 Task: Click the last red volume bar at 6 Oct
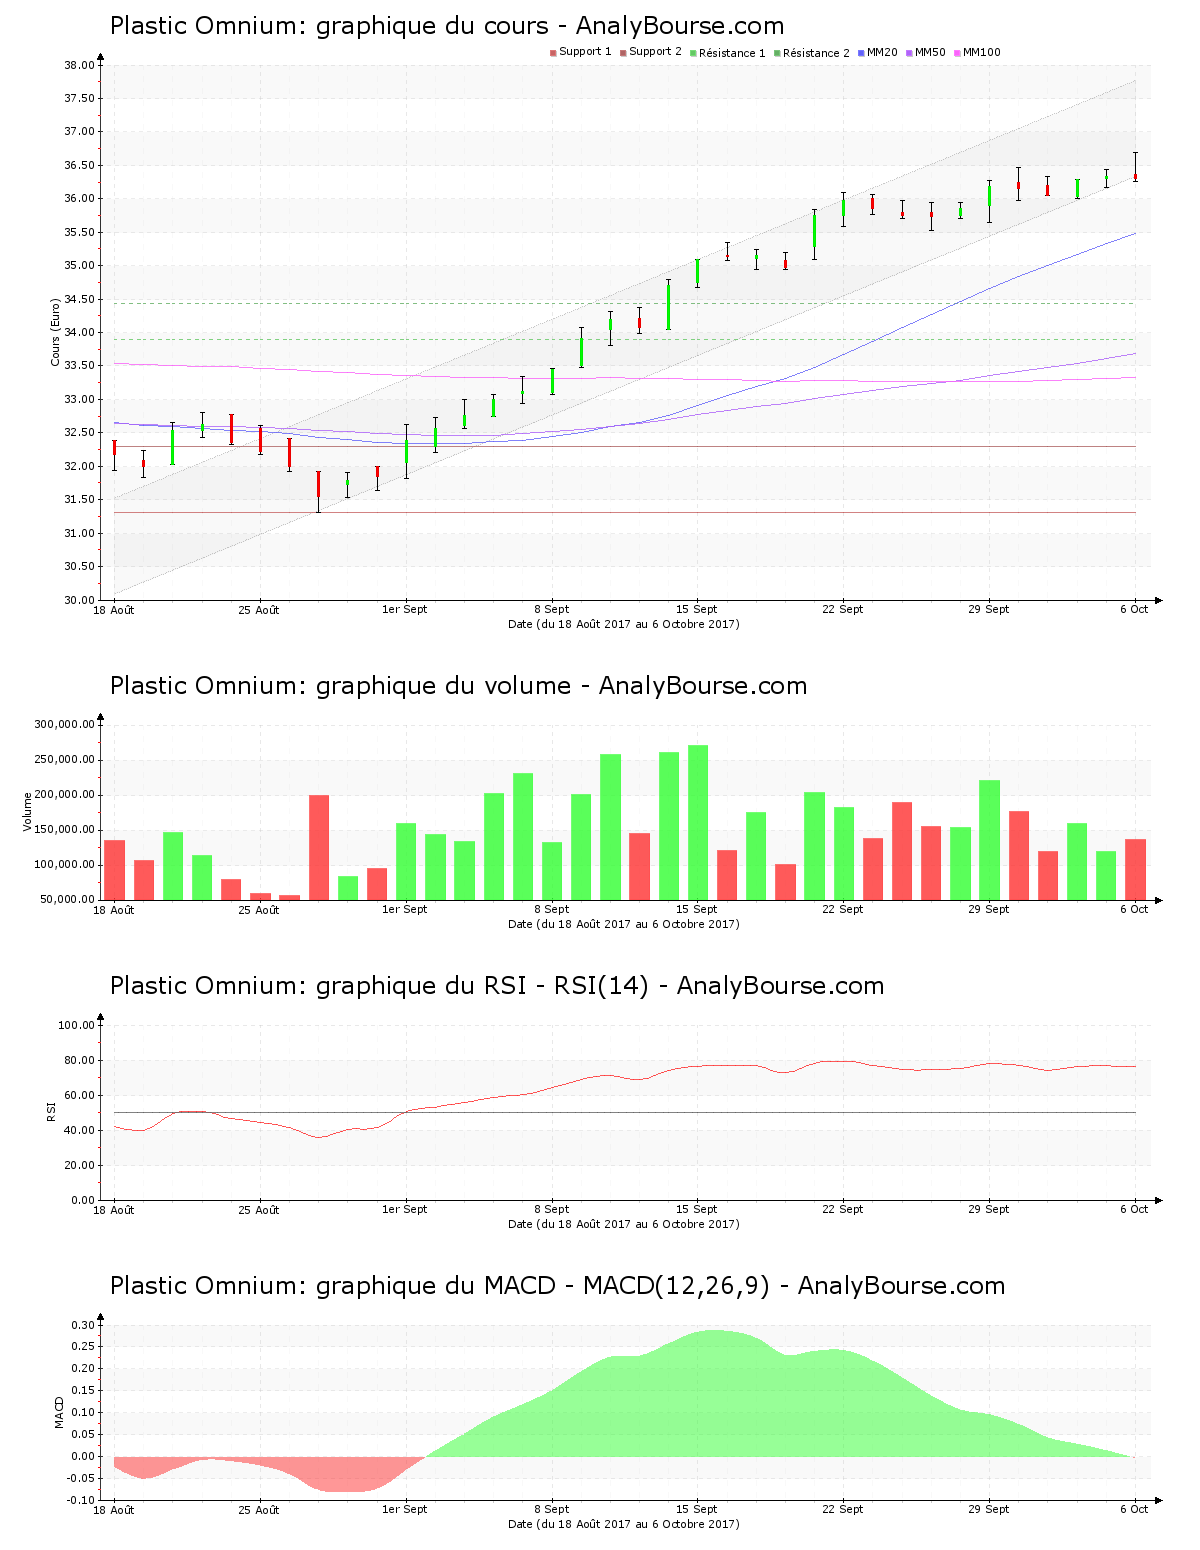[x=1135, y=869]
